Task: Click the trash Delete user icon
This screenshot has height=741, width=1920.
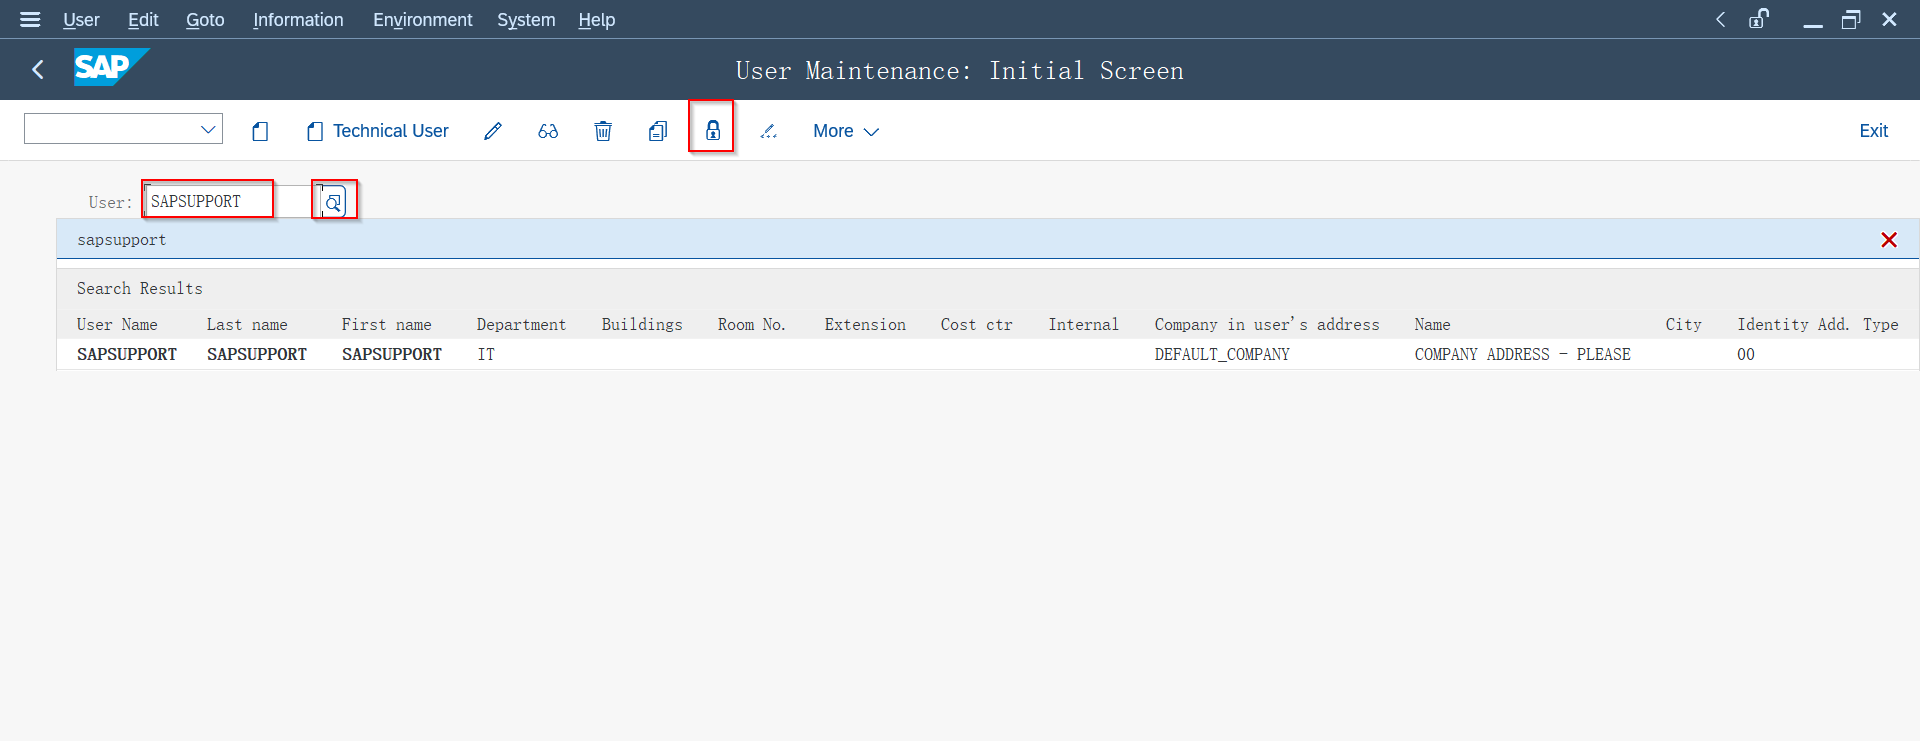Action: (603, 131)
